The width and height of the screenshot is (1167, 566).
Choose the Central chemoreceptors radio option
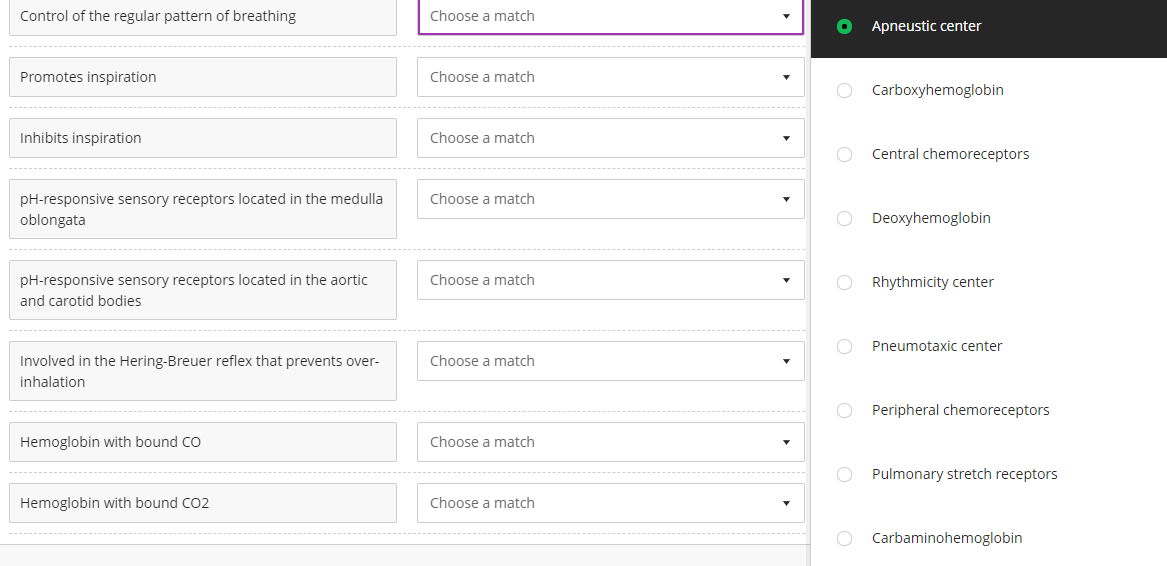844,154
